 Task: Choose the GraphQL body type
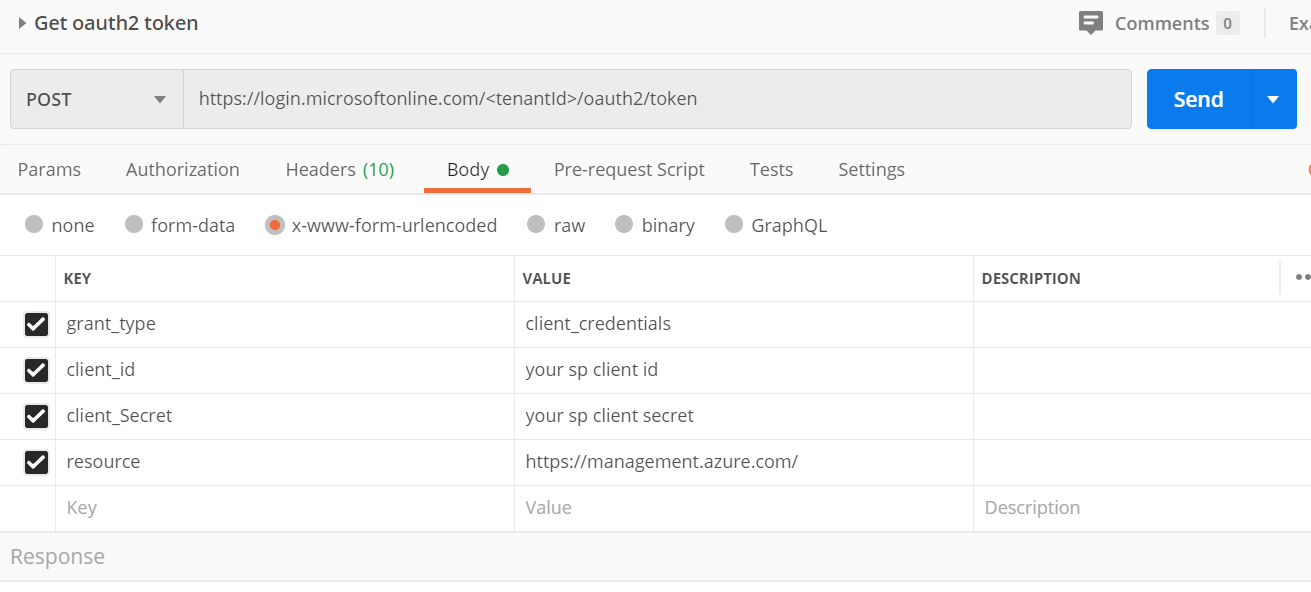tap(734, 225)
